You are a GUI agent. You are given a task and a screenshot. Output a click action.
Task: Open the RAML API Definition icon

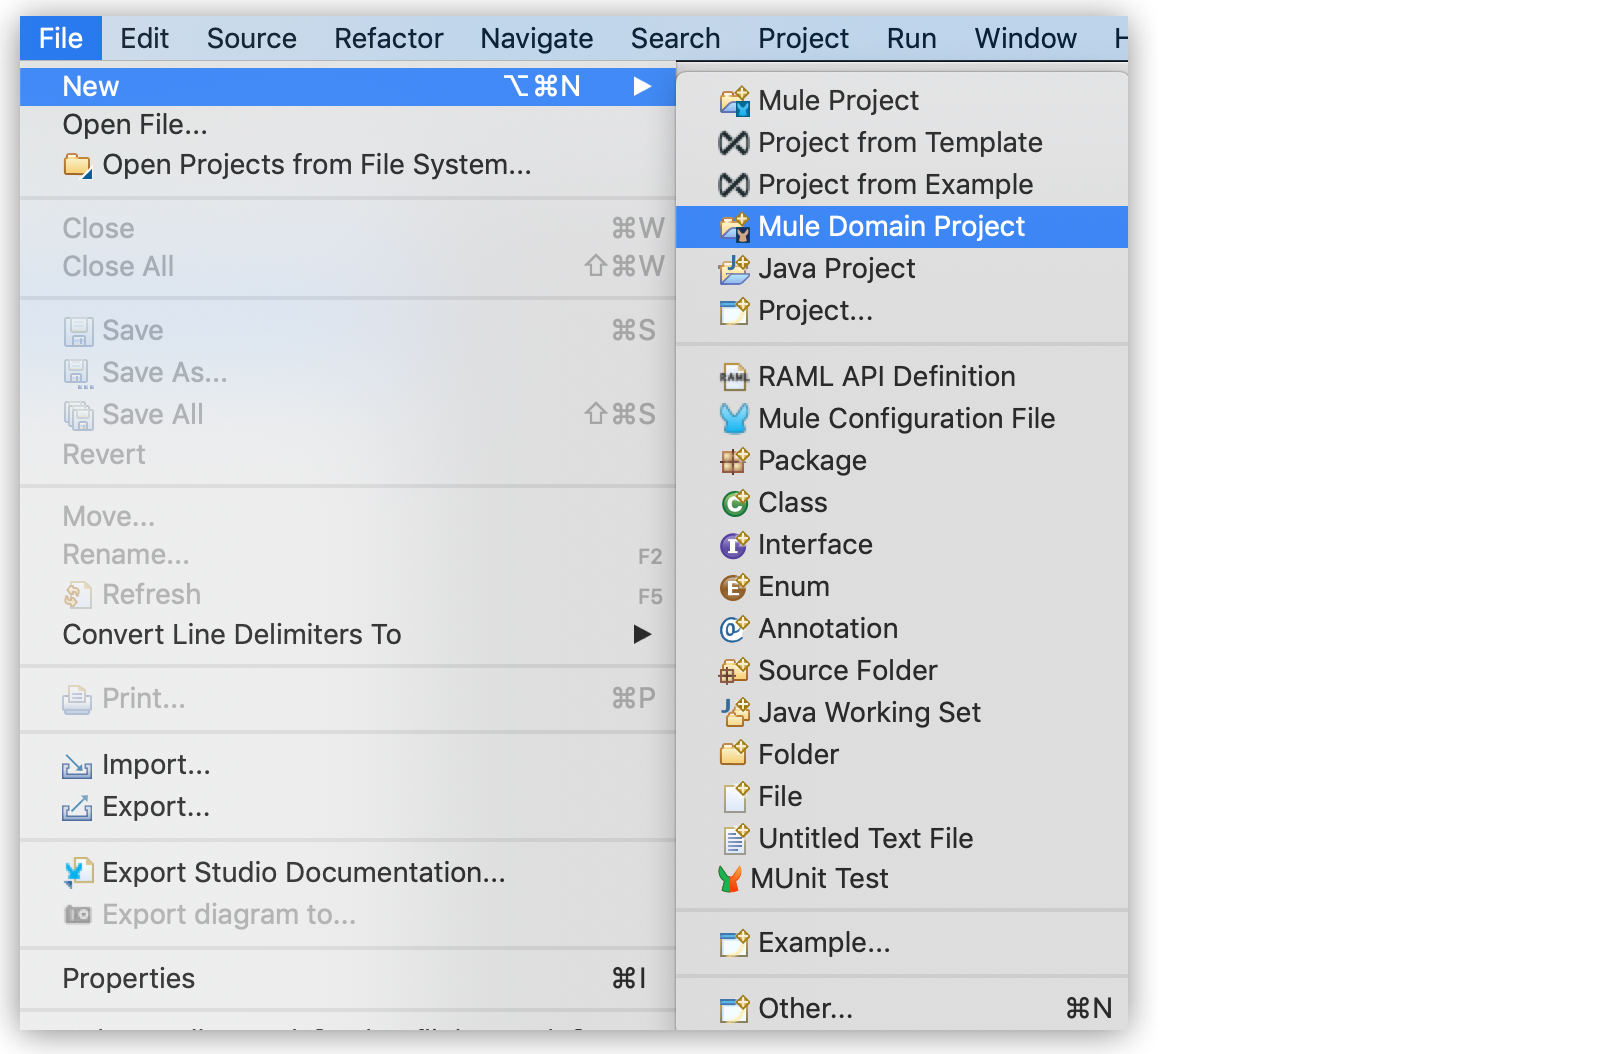click(736, 377)
